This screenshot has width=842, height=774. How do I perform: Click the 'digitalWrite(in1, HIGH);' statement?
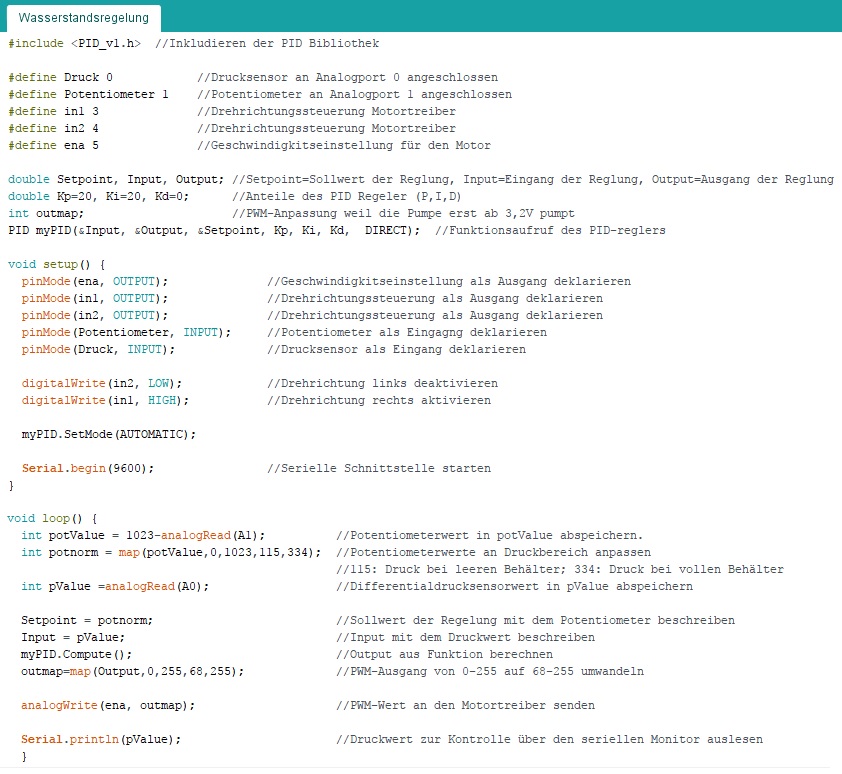point(105,400)
